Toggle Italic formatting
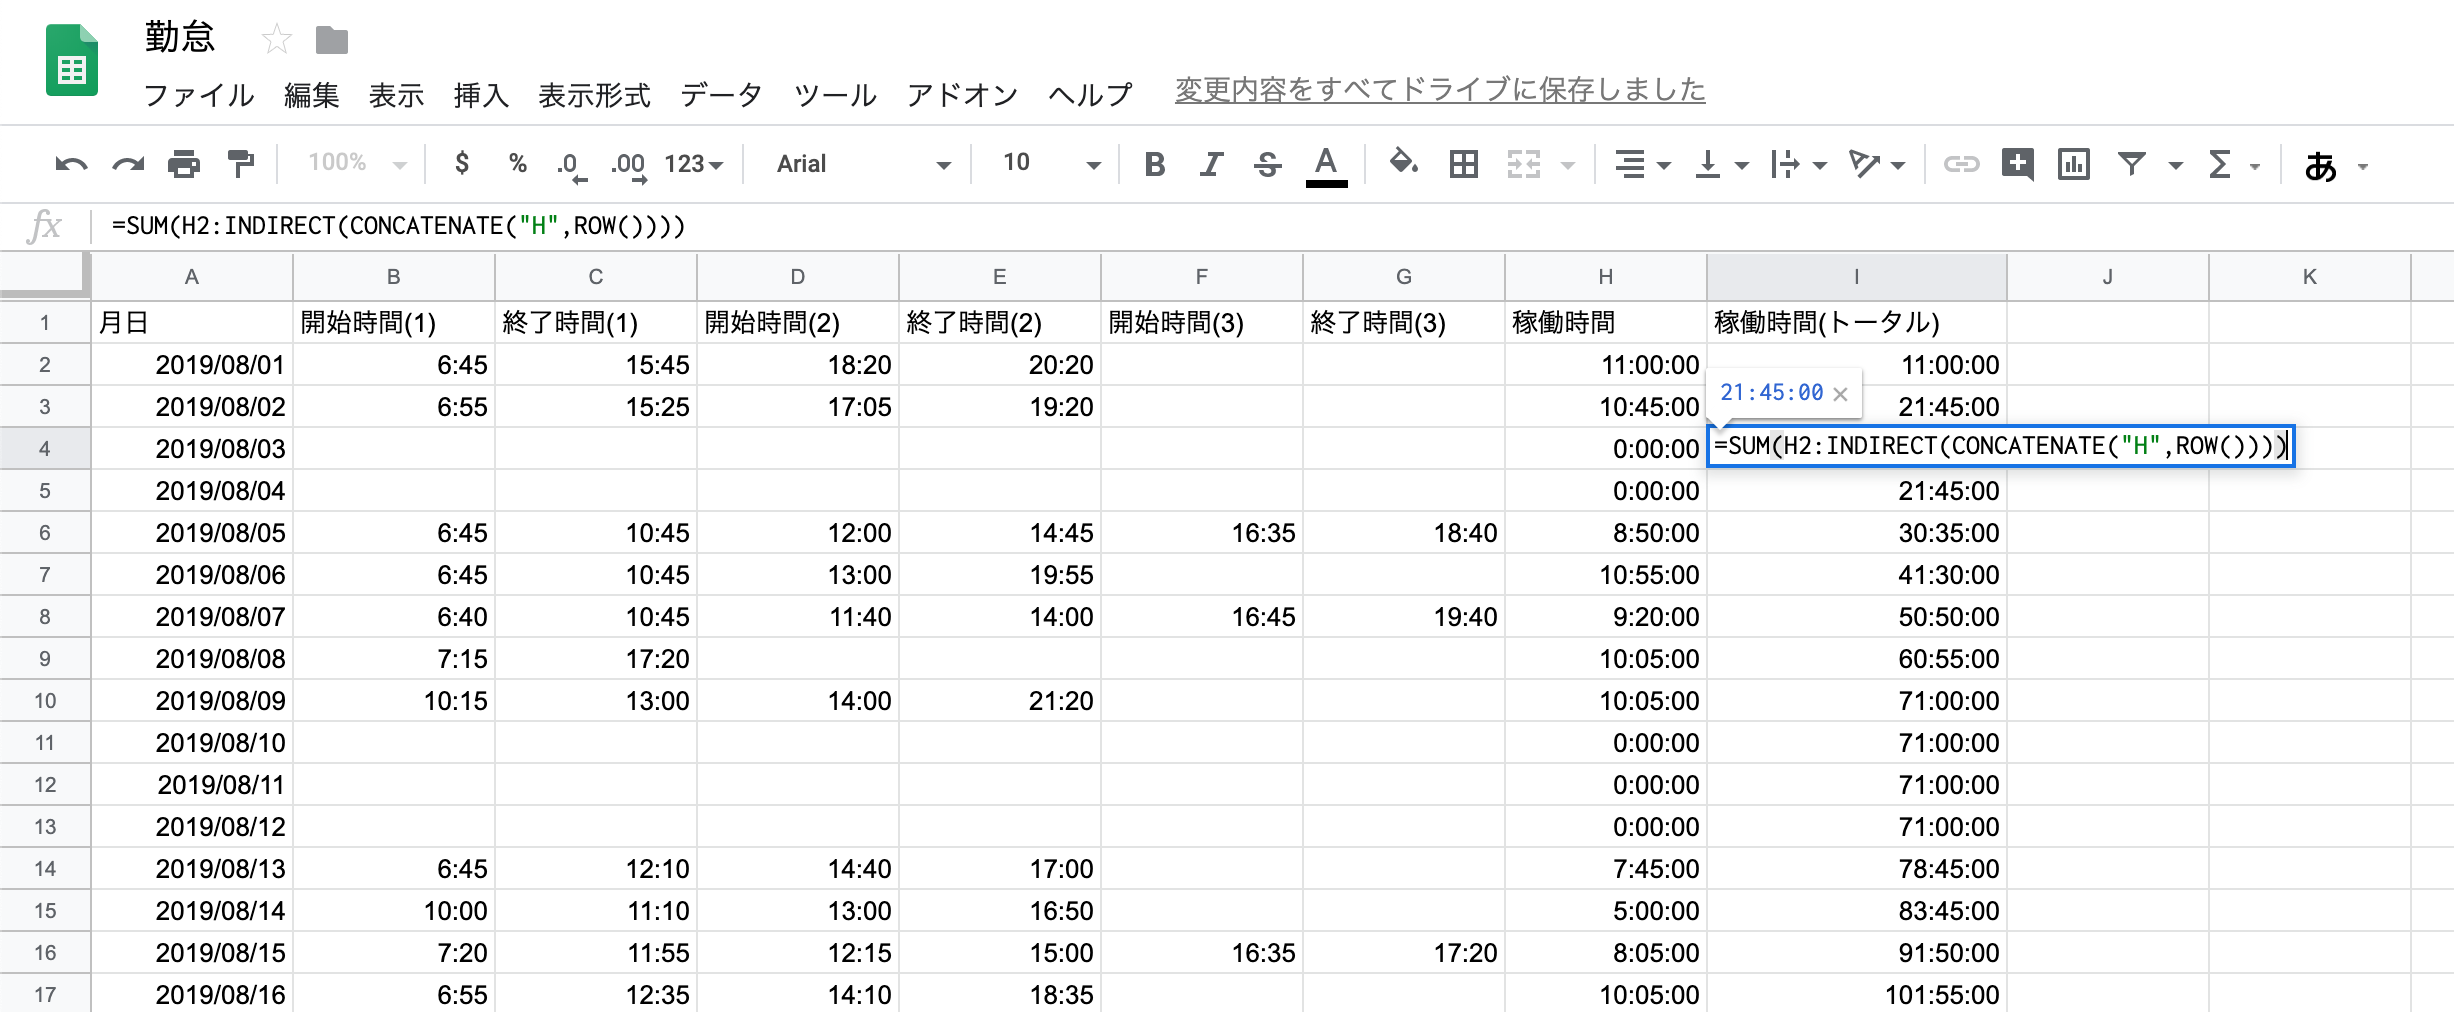The width and height of the screenshot is (2454, 1012). tap(1211, 164)
